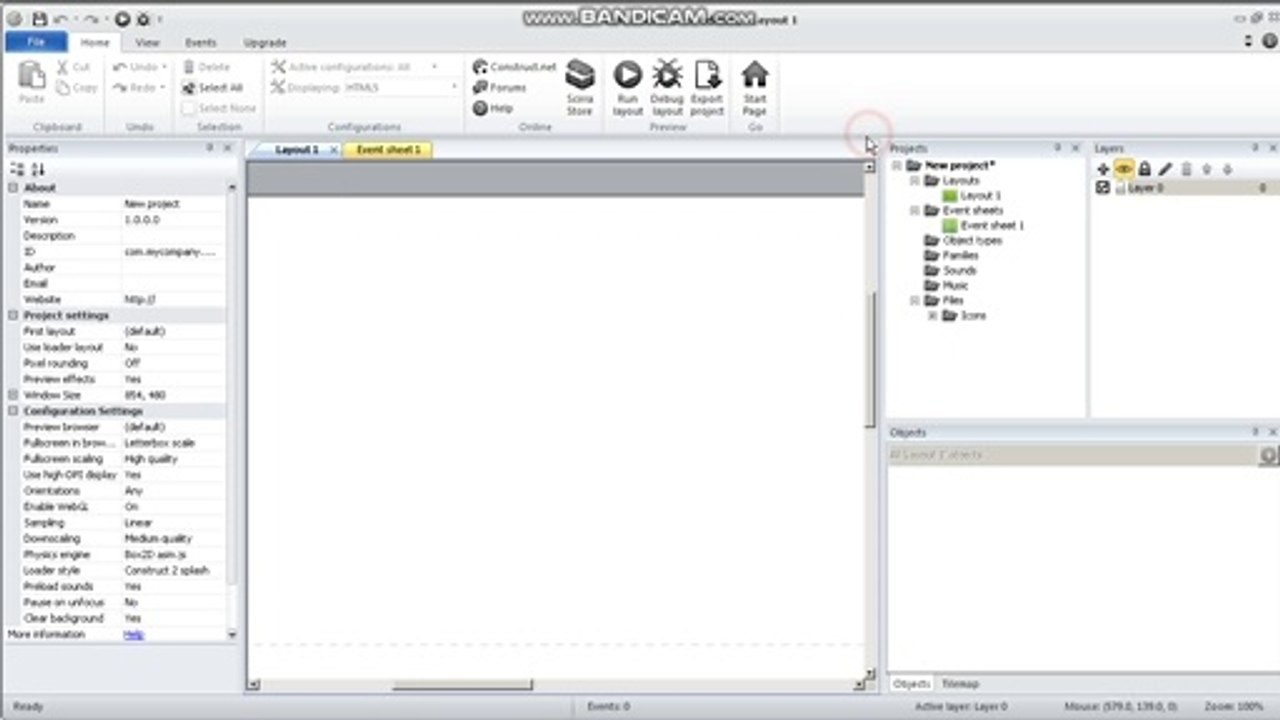Select Layout 1 in the Projects tree

[x=980, y=196]
